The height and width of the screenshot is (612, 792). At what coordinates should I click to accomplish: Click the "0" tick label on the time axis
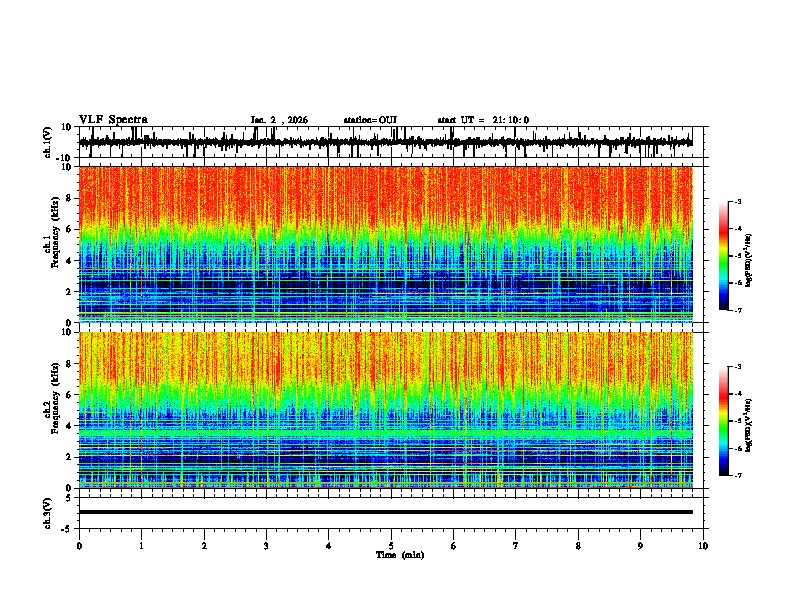tap(79, 546)
